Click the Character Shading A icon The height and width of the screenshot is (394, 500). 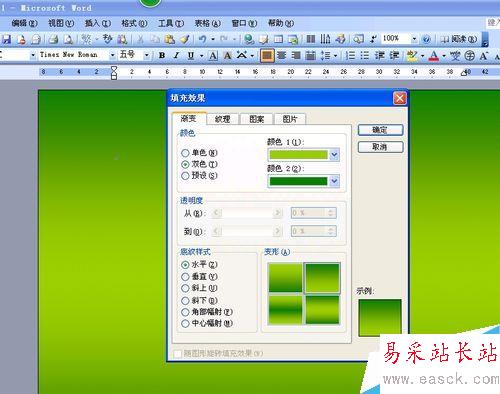click(x=228, y=55)
